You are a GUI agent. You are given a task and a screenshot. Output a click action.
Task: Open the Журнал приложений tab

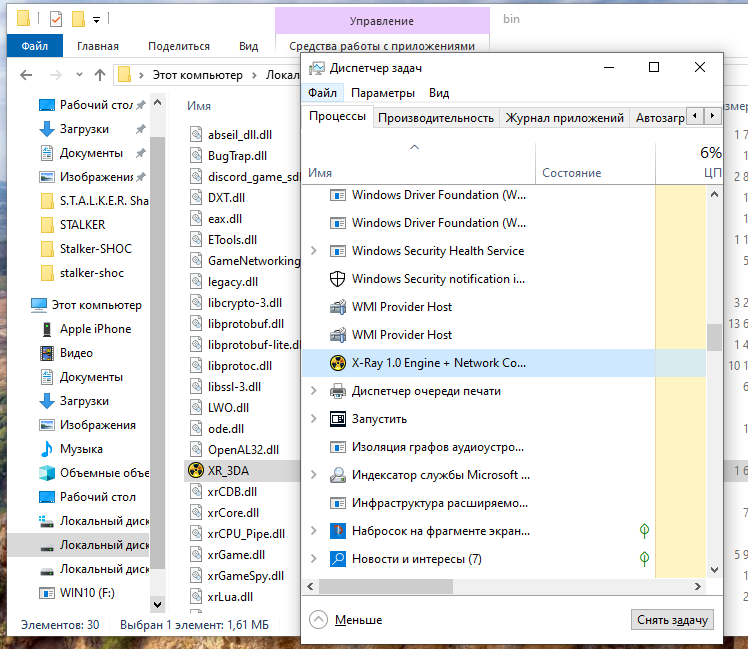click(564, 117)
